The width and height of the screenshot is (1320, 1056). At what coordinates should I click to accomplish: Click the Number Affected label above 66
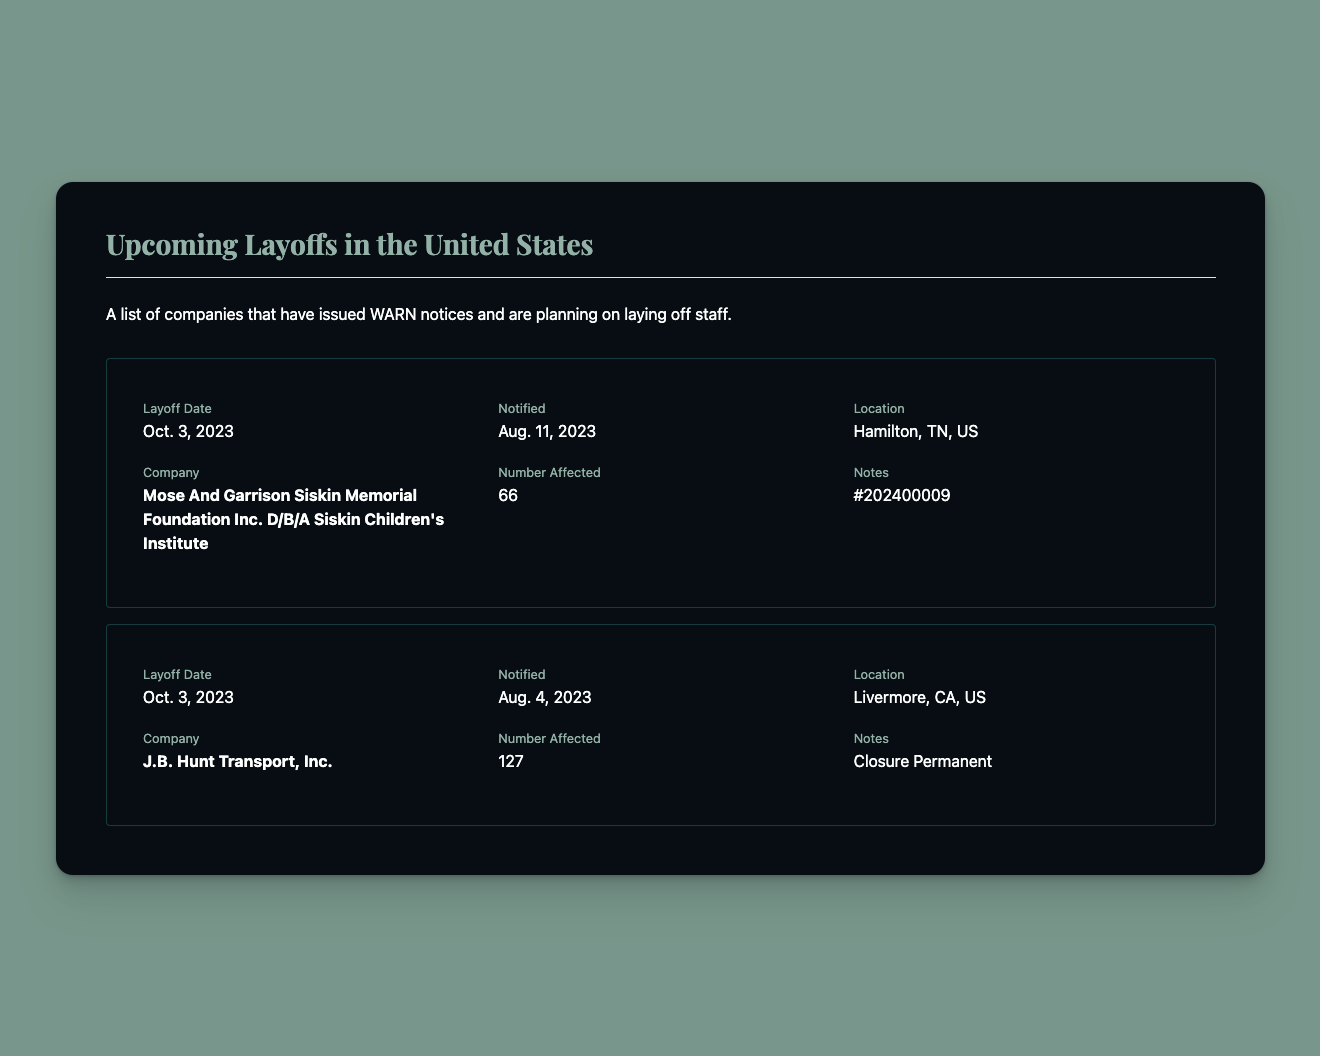549,472
